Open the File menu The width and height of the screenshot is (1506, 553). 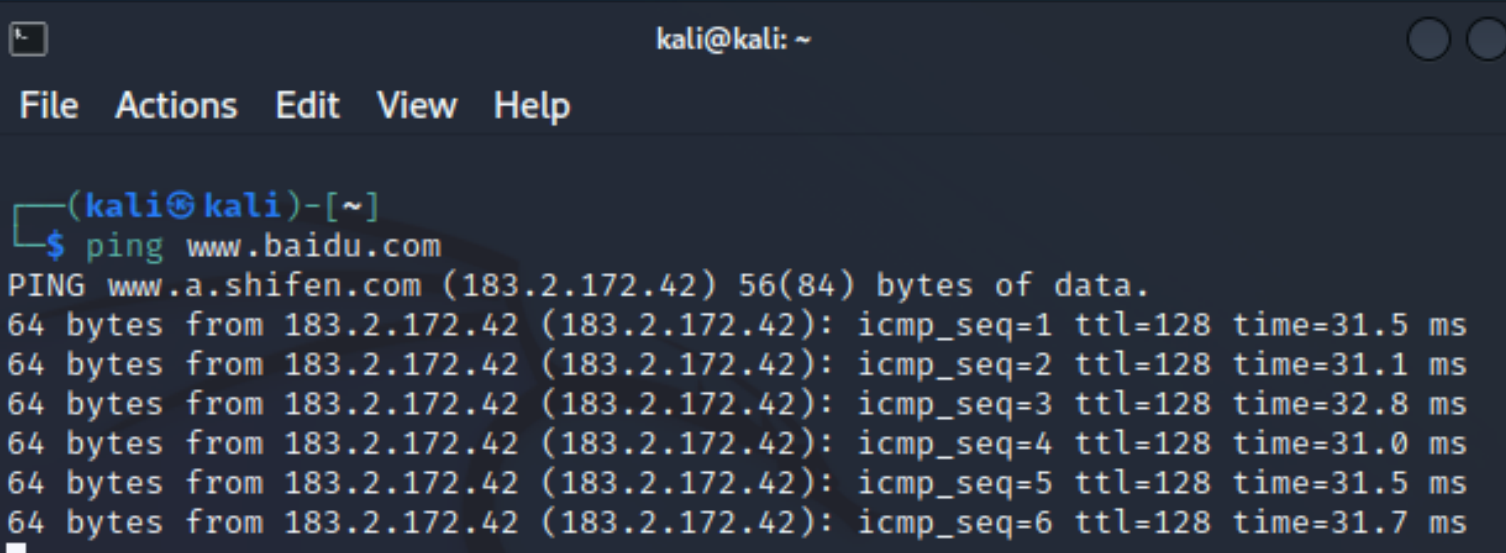[x=49, y=105]
